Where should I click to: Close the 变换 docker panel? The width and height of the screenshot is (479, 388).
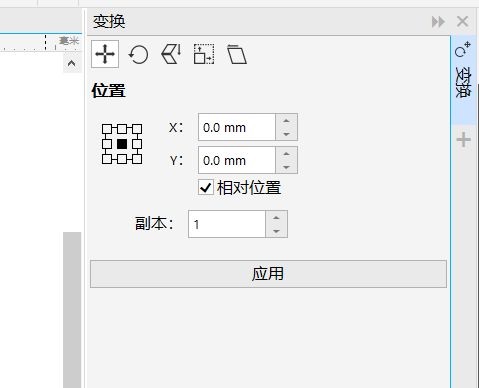tap(463, 22)
